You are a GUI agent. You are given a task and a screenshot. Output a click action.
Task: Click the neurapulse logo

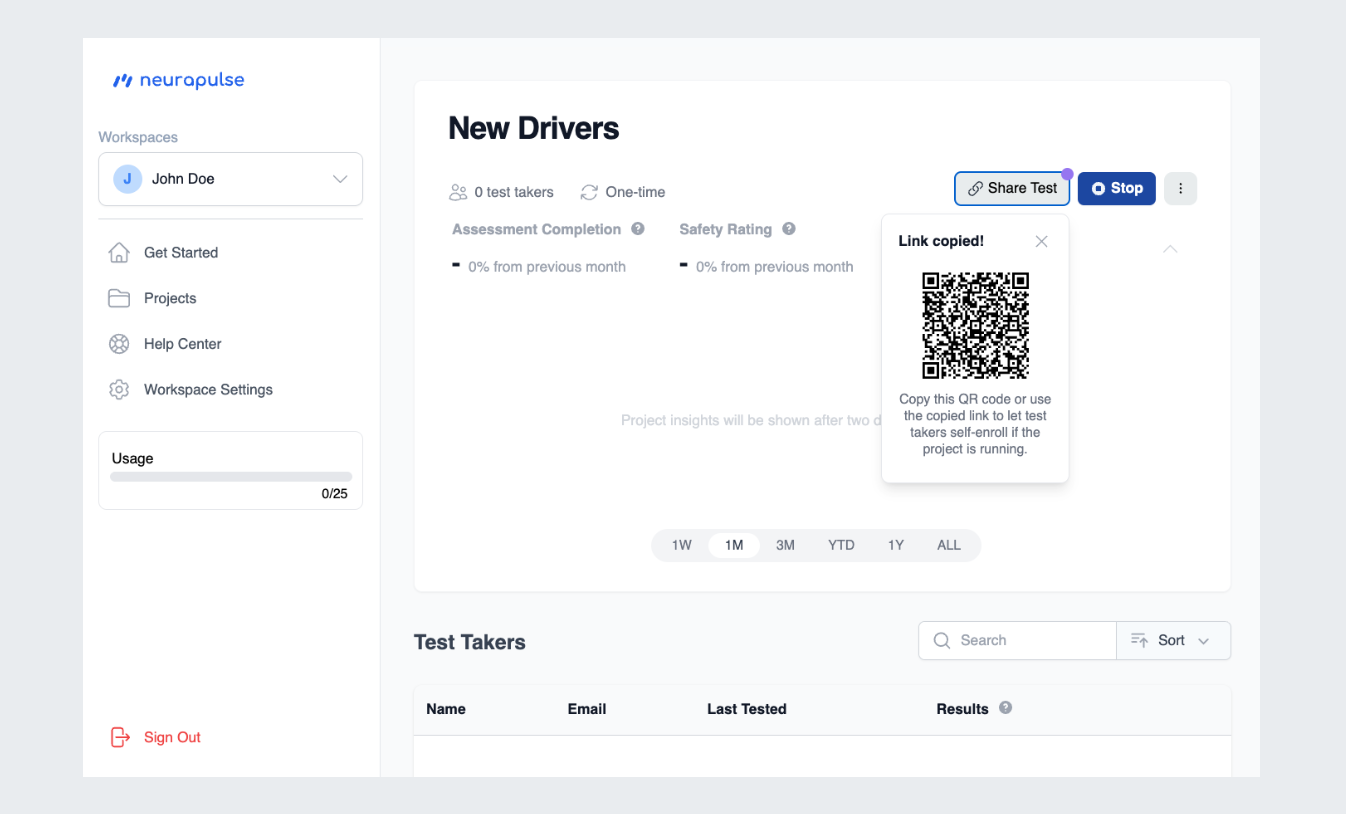(x=178, y=80)
